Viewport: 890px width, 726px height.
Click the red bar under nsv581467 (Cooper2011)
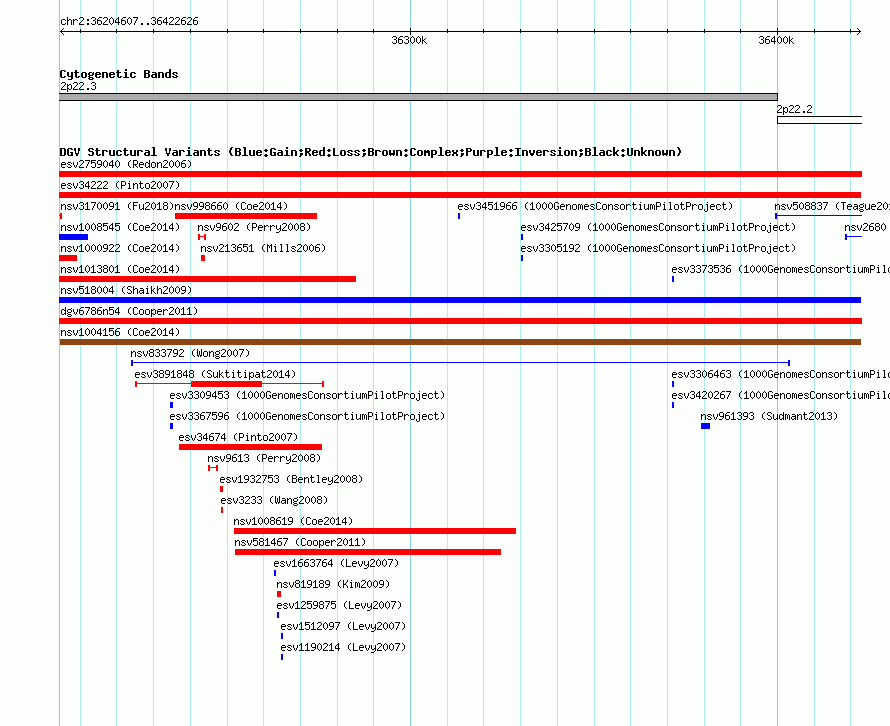368,552
